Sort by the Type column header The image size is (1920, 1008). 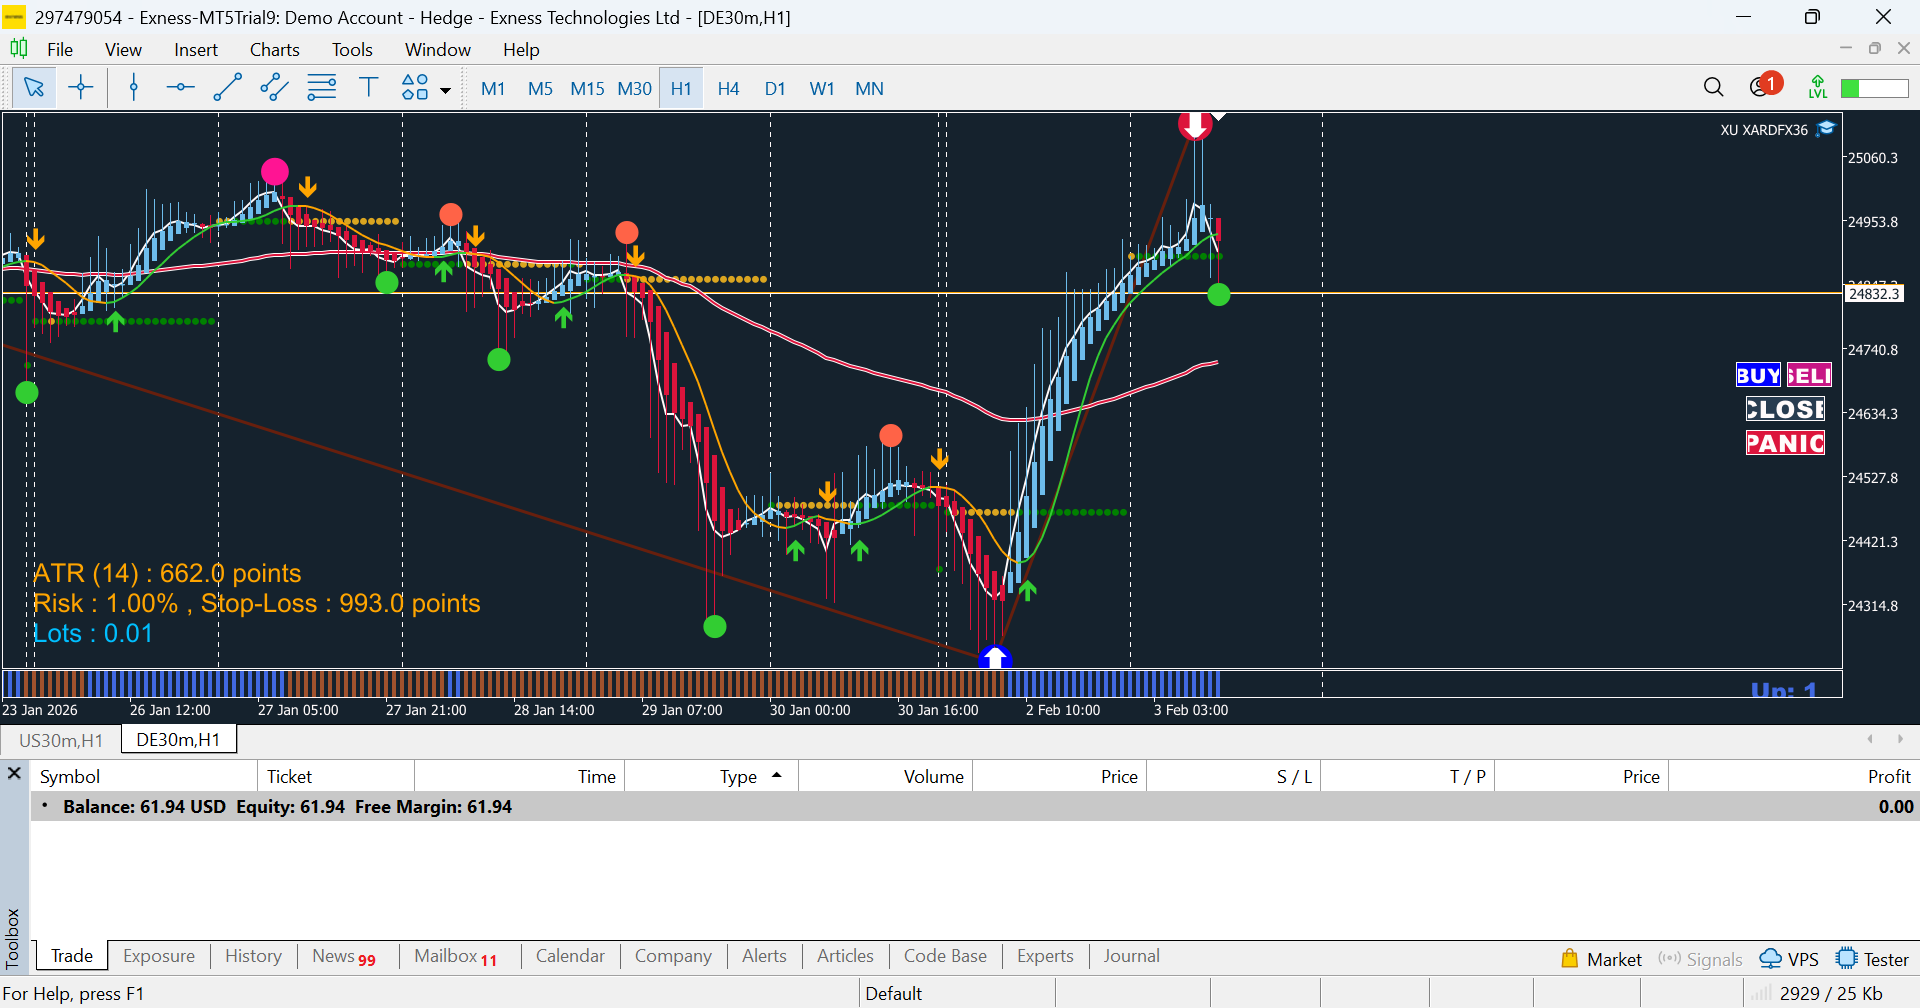tap(739, 777)
